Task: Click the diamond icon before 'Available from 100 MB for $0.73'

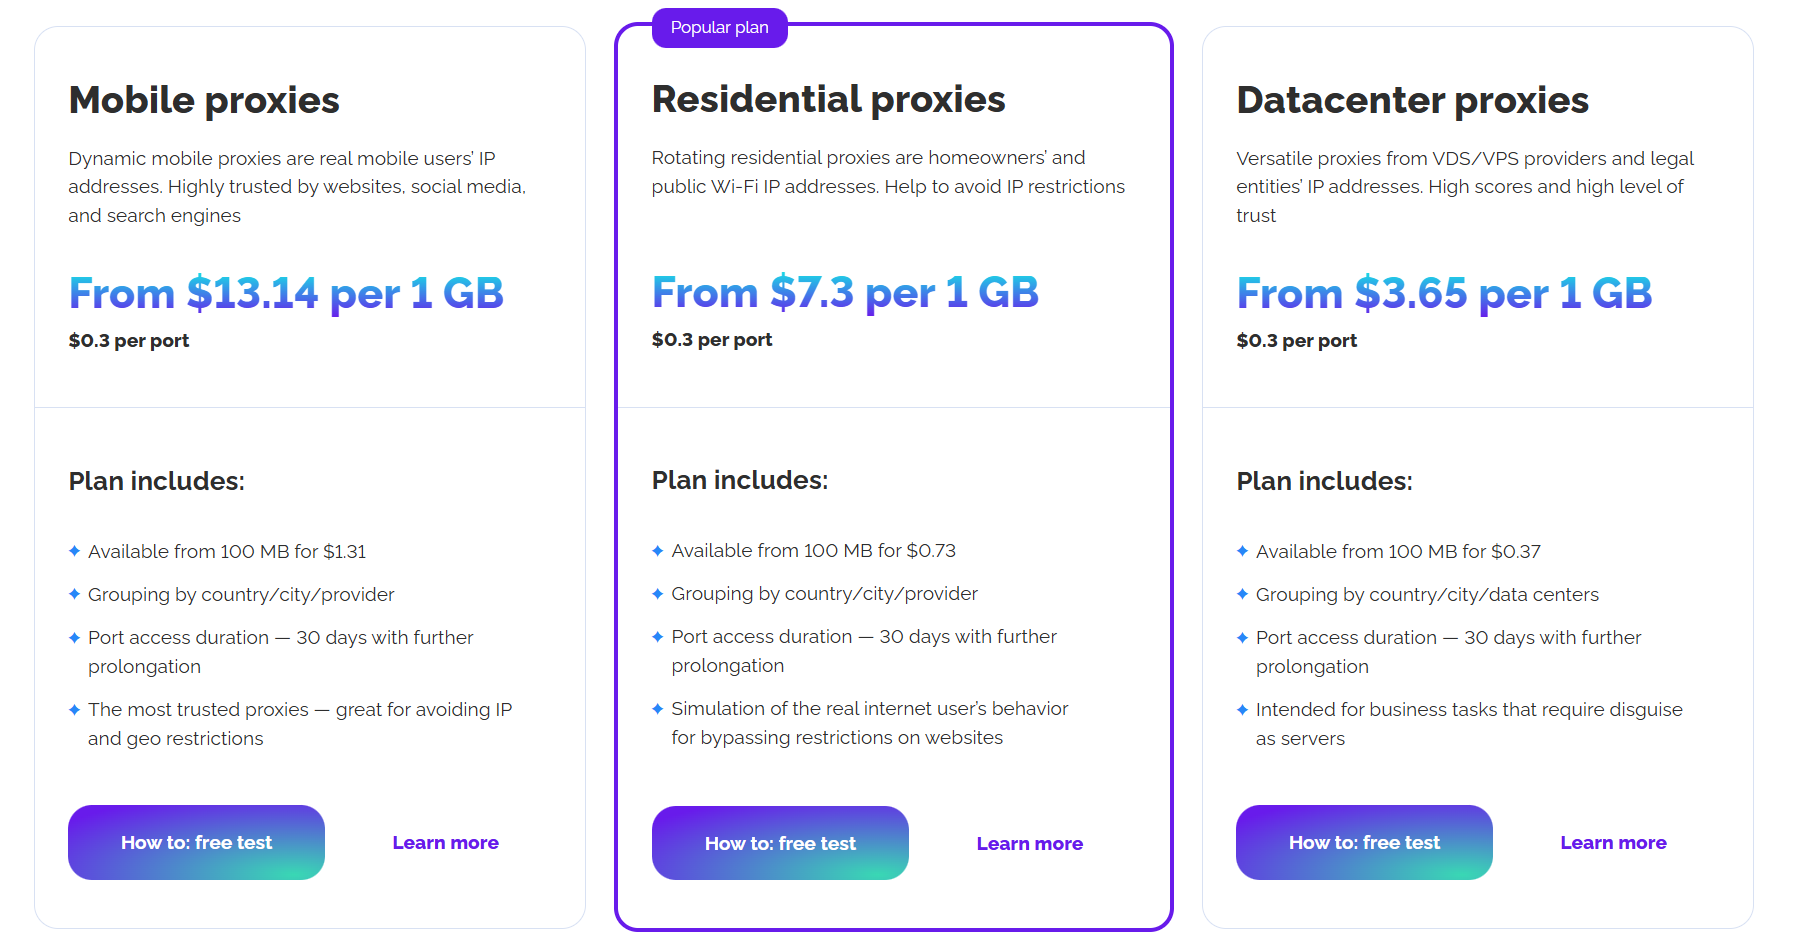Action: (658, 549)
